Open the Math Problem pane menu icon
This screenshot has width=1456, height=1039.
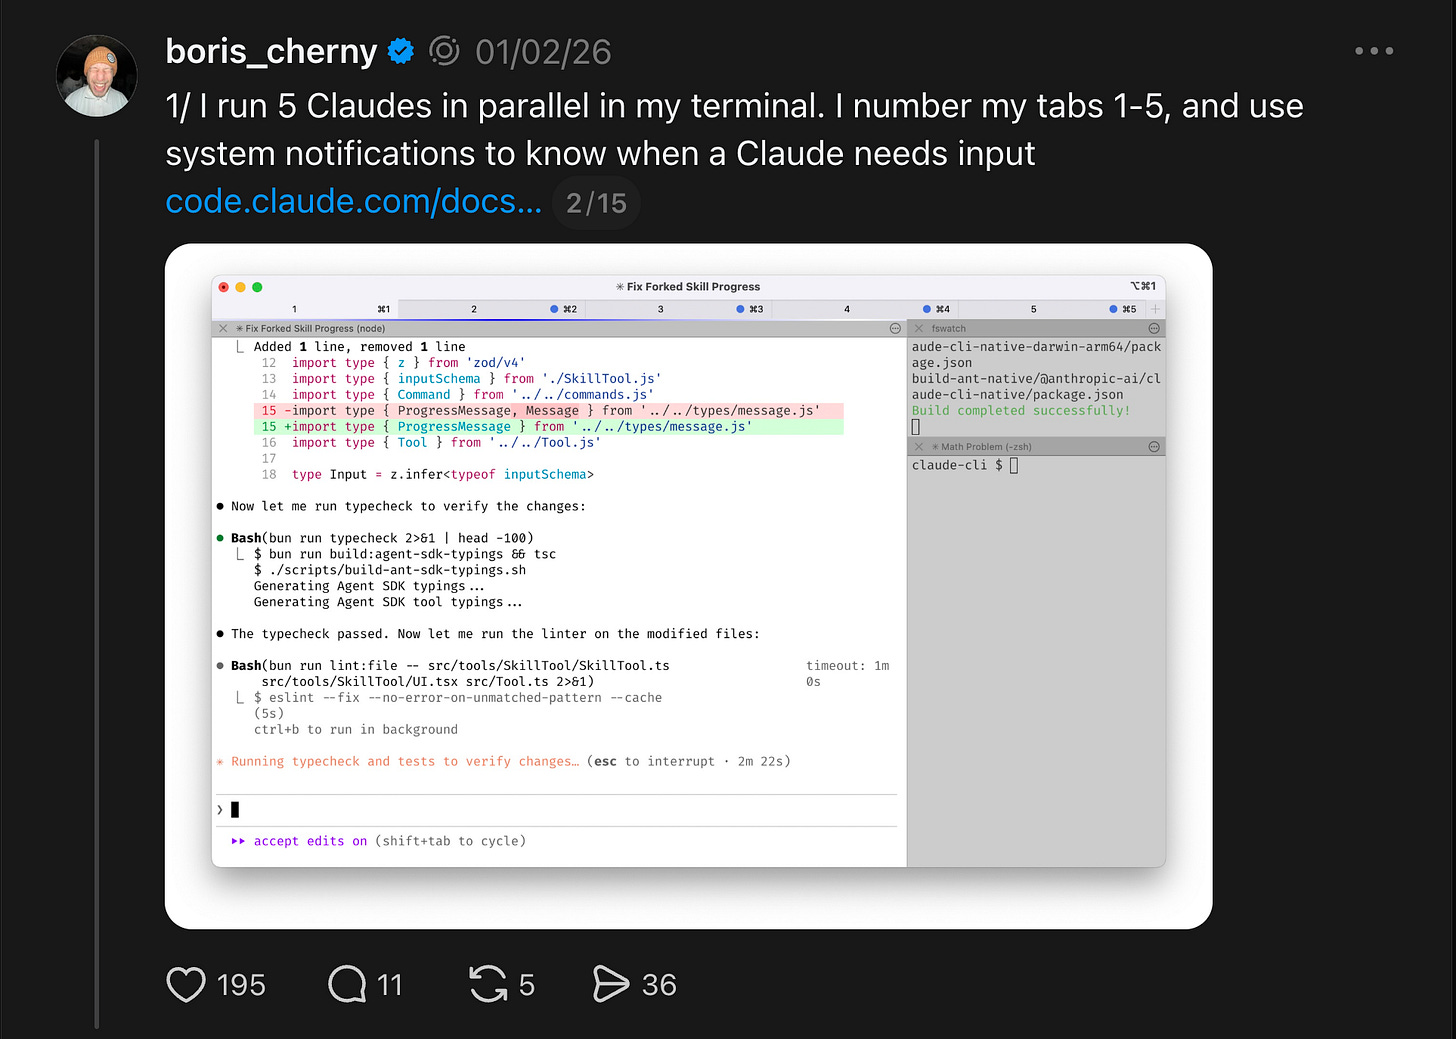tap(1154, 447)
